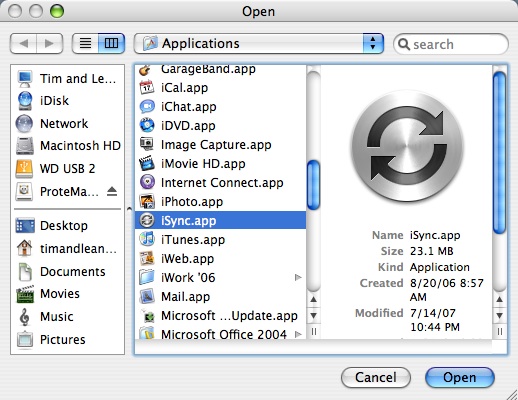The image size is (518, 400).
Task: Click the Desktop icon in sidebar
Action: coord(25,226)
